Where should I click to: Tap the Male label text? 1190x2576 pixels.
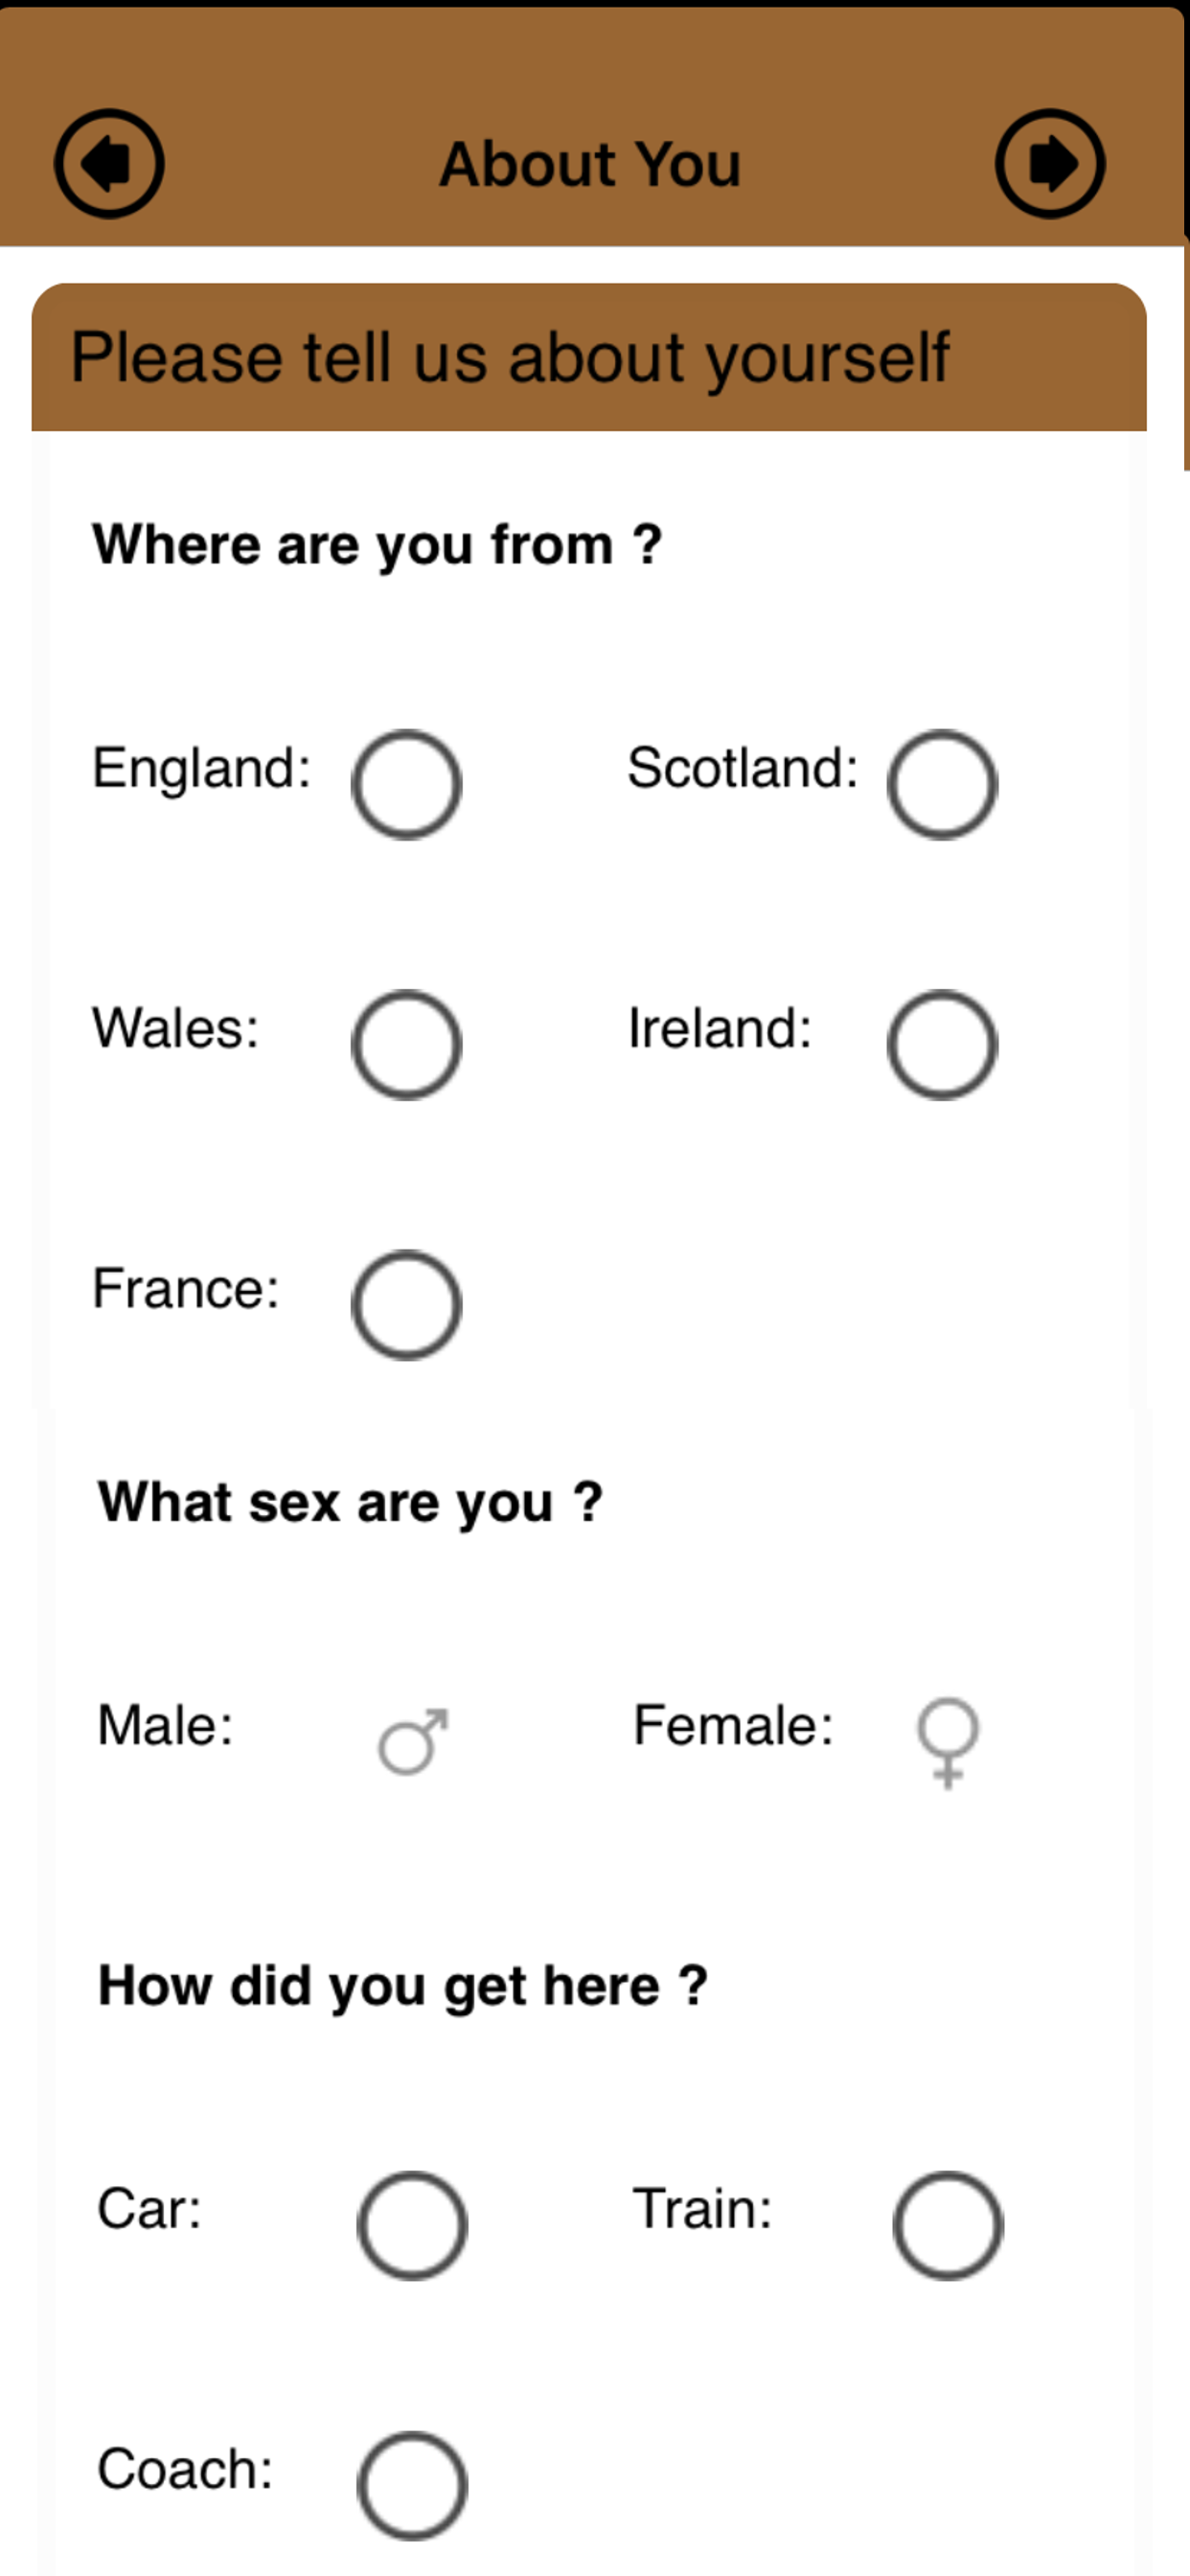(x=165, y=1725)
